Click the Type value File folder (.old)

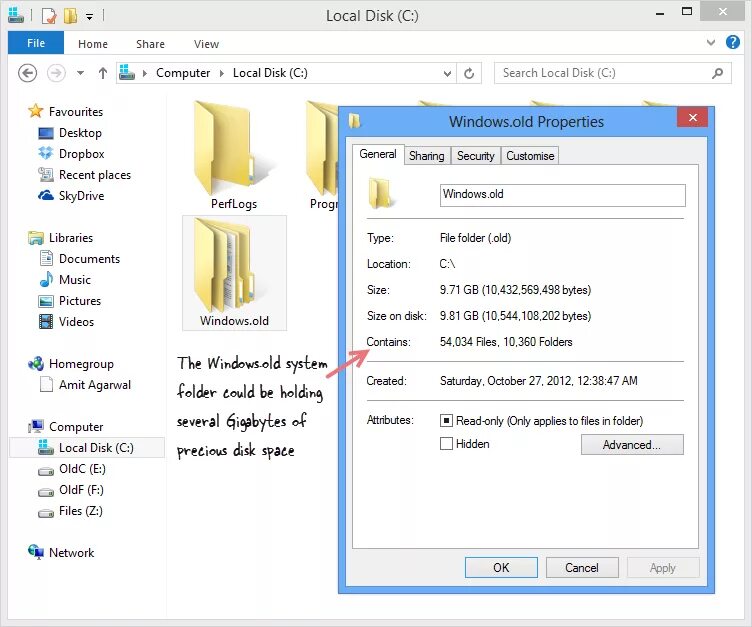coord(475,238)
